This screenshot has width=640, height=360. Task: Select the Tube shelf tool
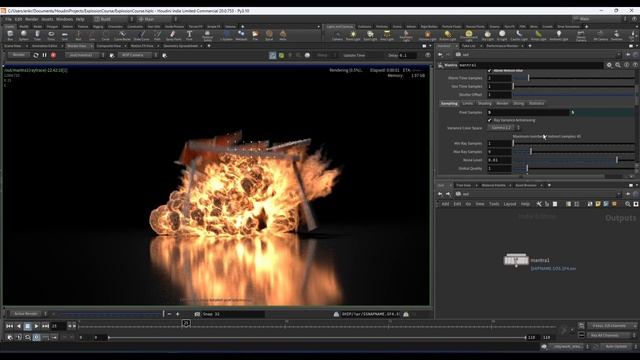[x=37, y=36]
